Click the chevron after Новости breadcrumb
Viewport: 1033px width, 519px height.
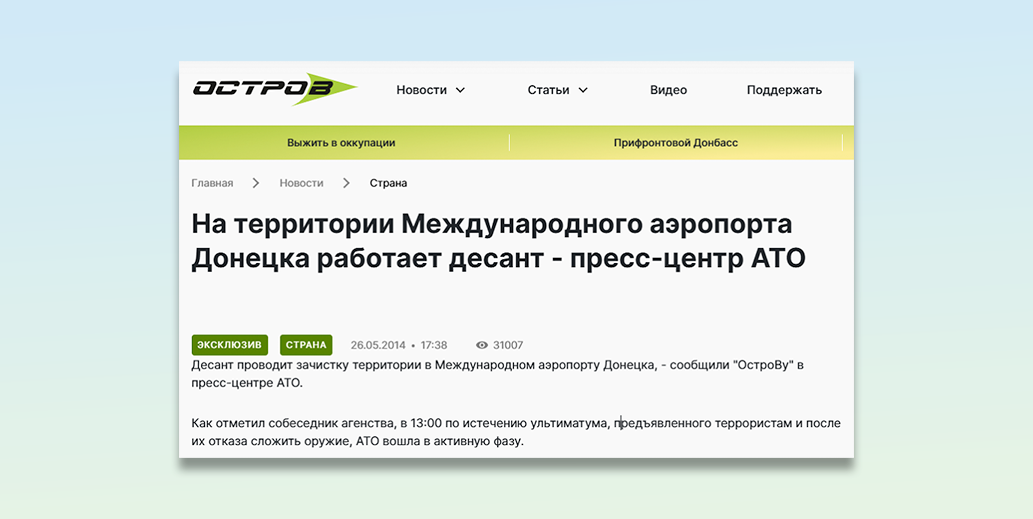(347, 183)
